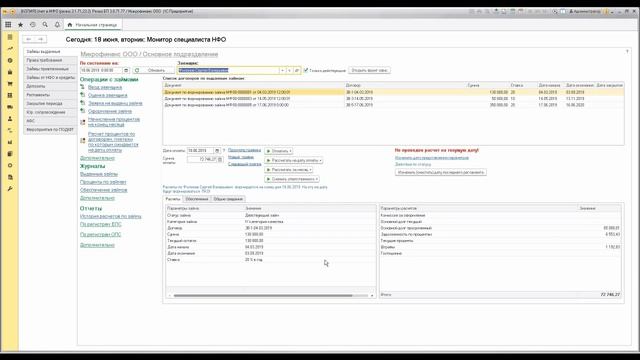Viewport: 640px width, 360px height.
Task: Open selected Заемщик card icon
Action: click(297, 70)
